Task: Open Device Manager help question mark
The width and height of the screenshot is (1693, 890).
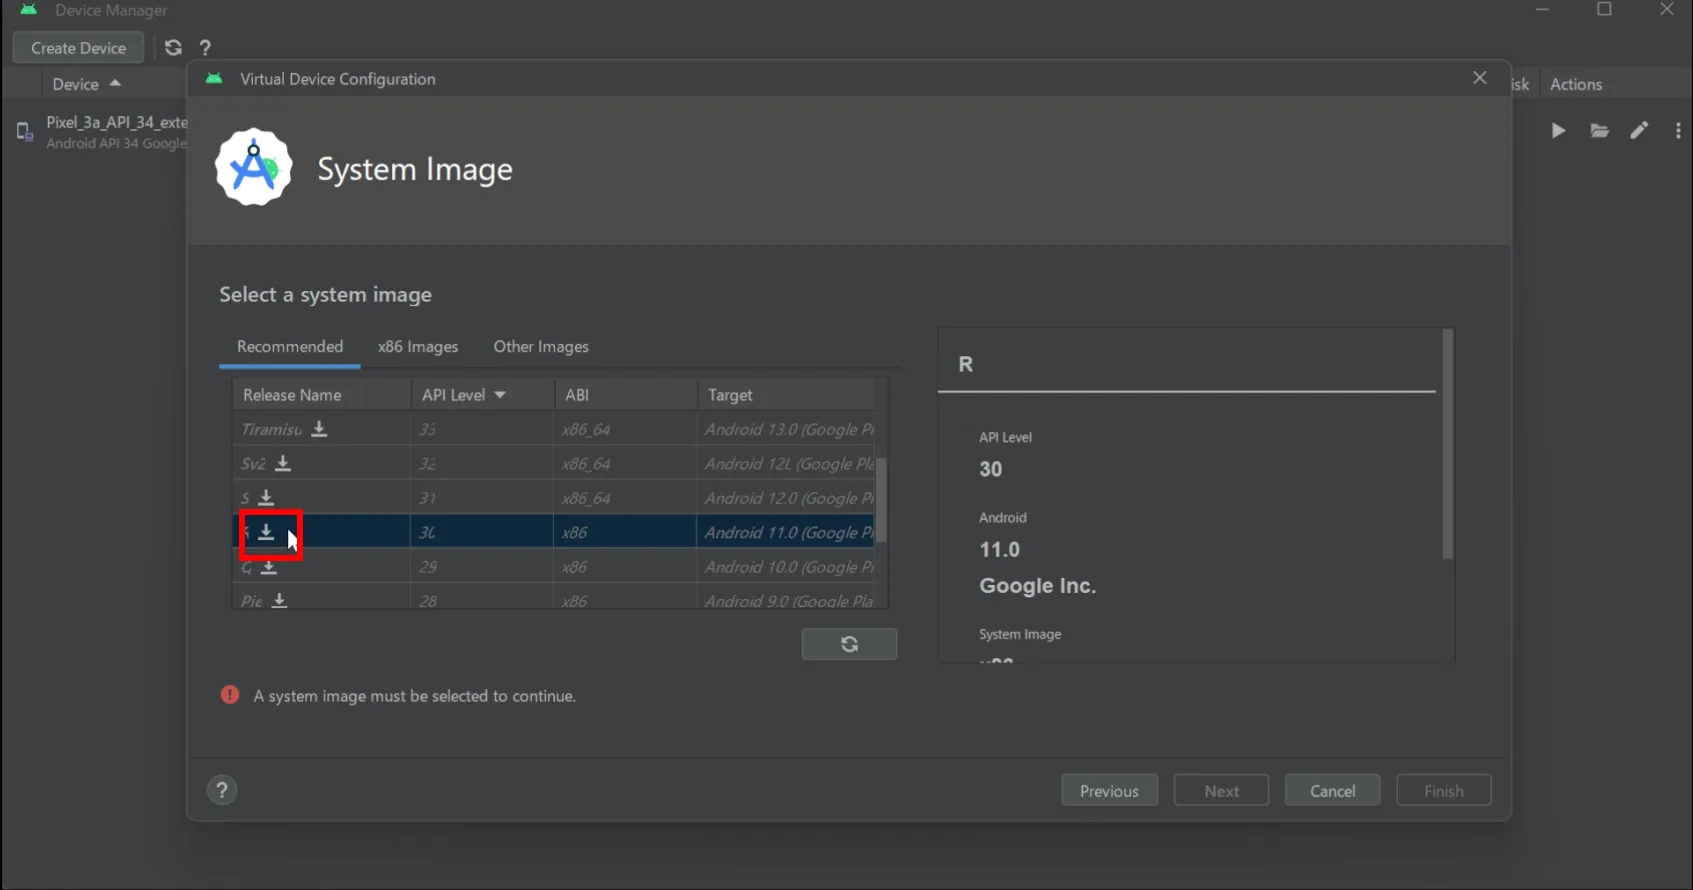Action: click(205, 47)
